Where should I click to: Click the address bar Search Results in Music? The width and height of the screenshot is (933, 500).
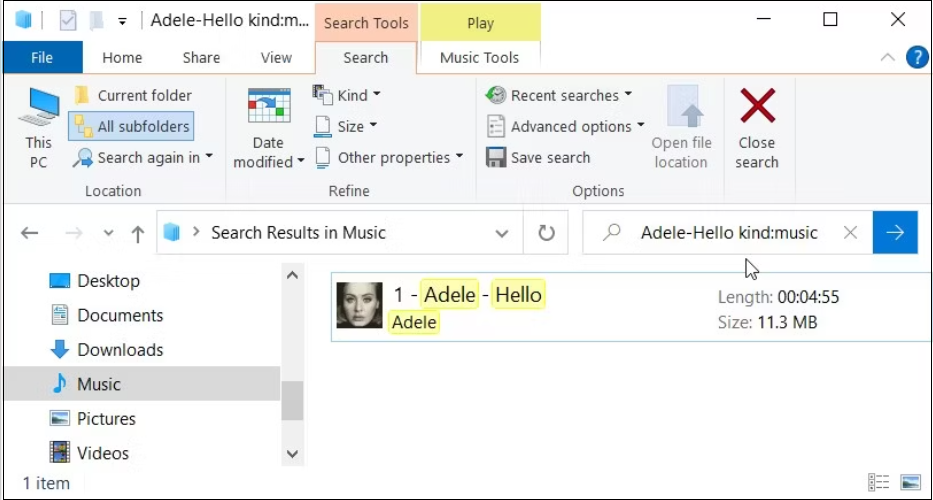tap(299, 233)
